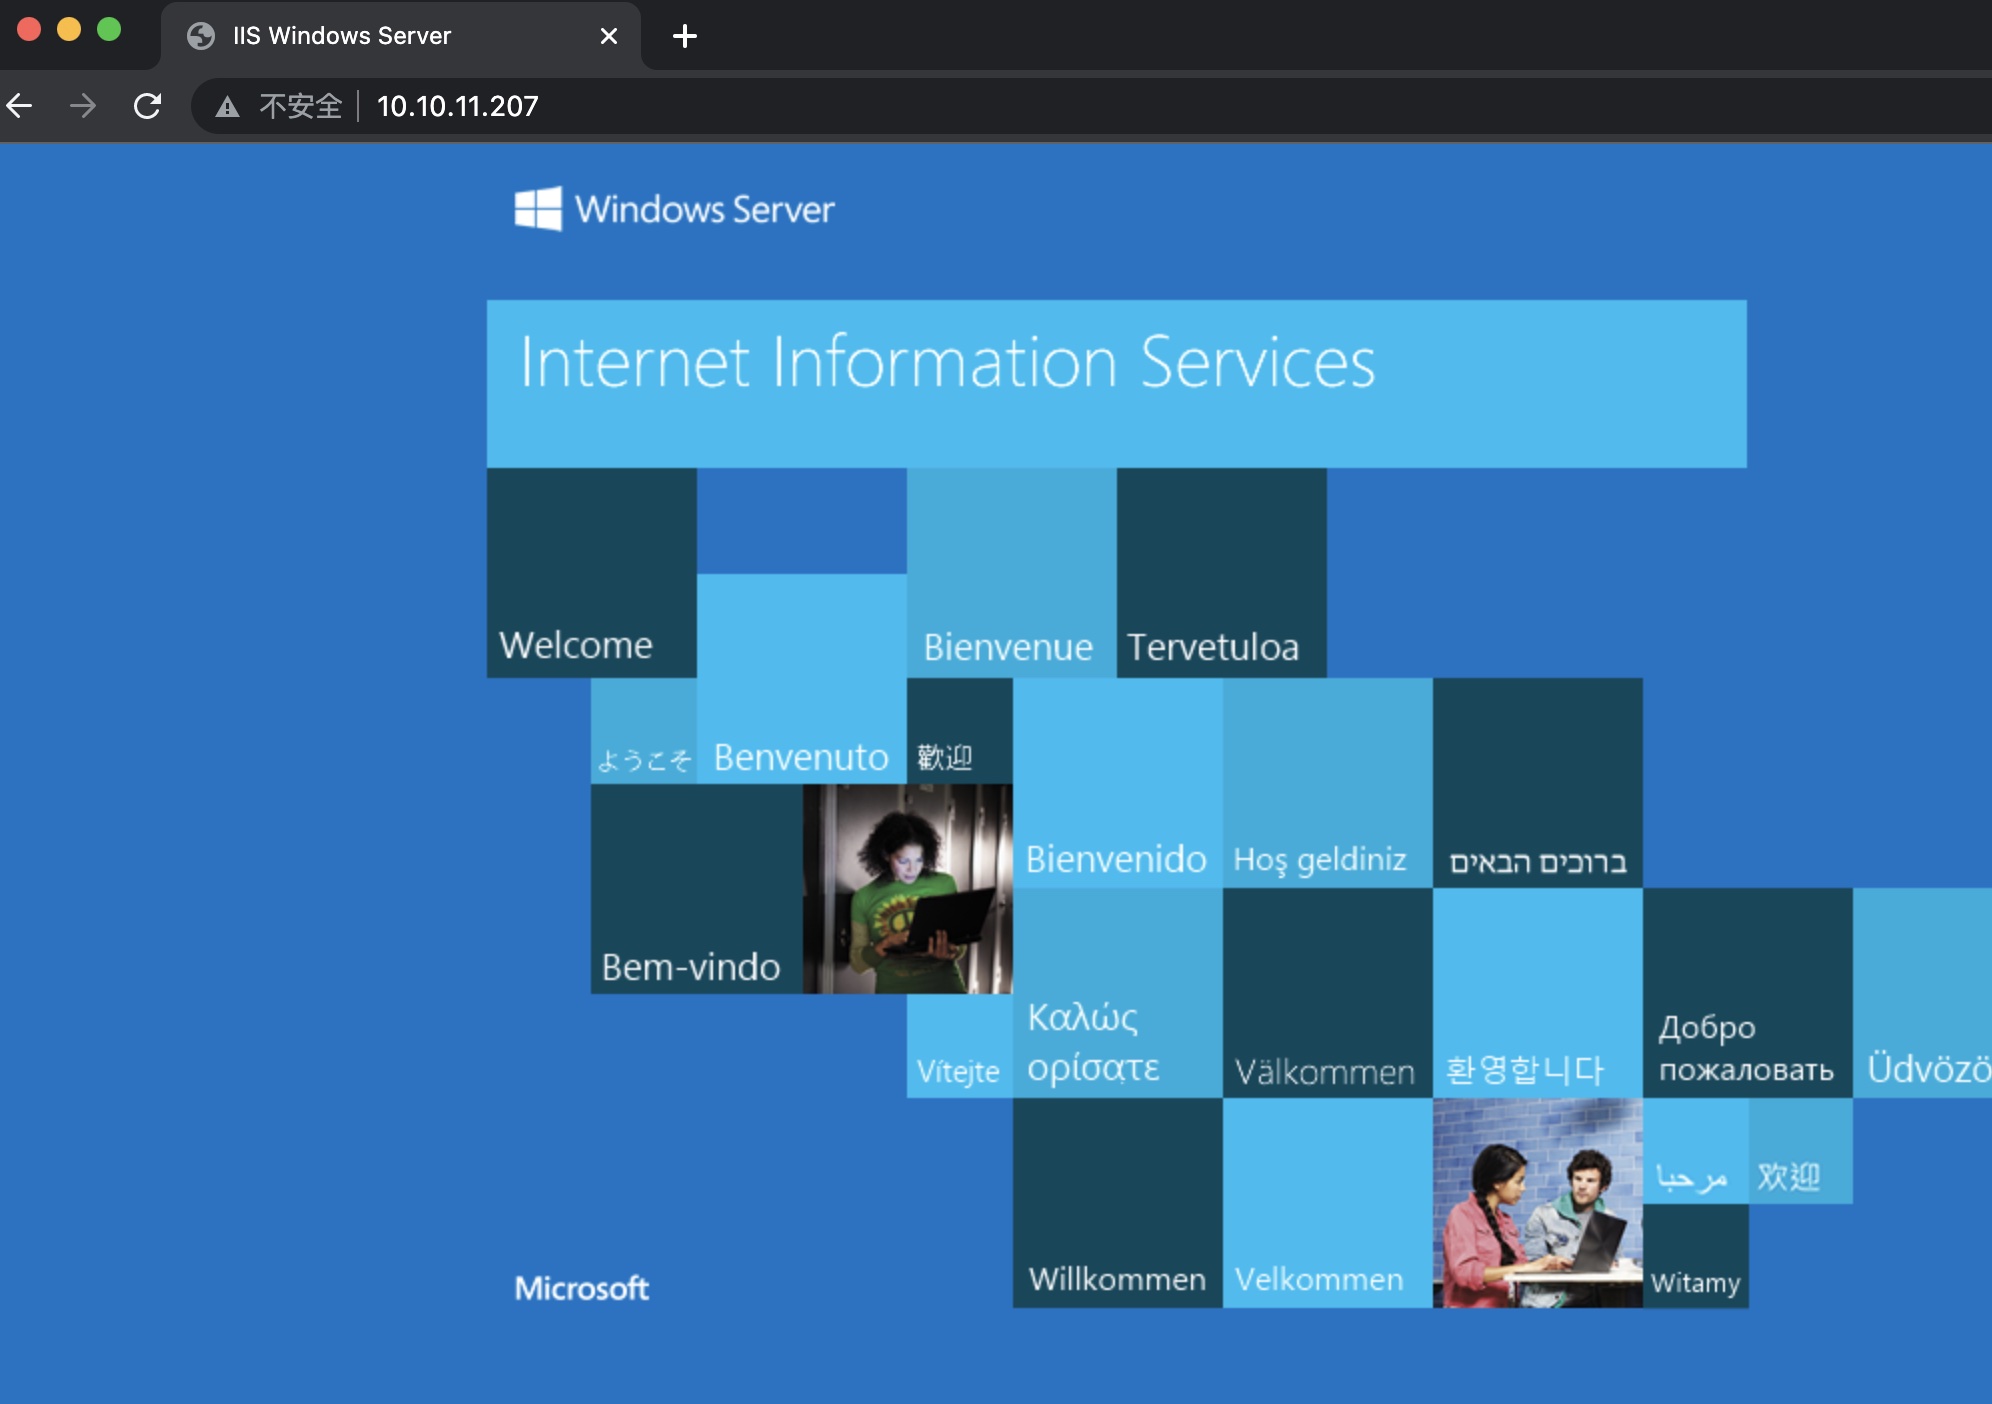Reload the page with refresh icon
Screen dimensions: 1992x1404
(147, 105)
